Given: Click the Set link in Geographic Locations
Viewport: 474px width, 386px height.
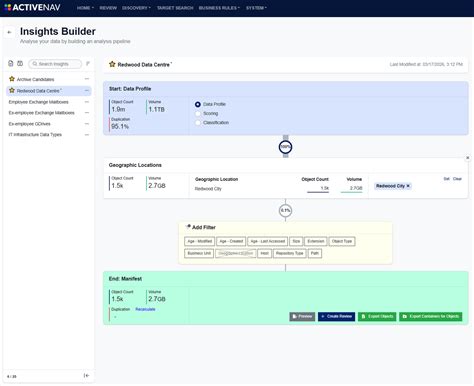Looking at the screenshot, I should (446, 179).
